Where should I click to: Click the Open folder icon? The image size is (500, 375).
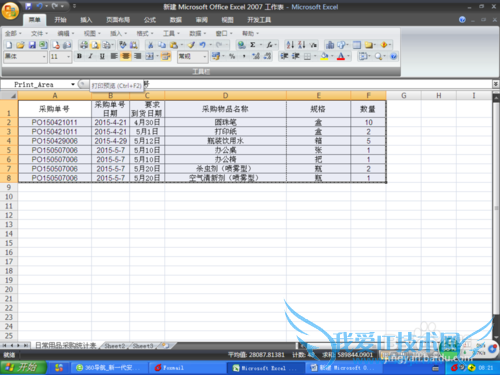pos(20,45)
